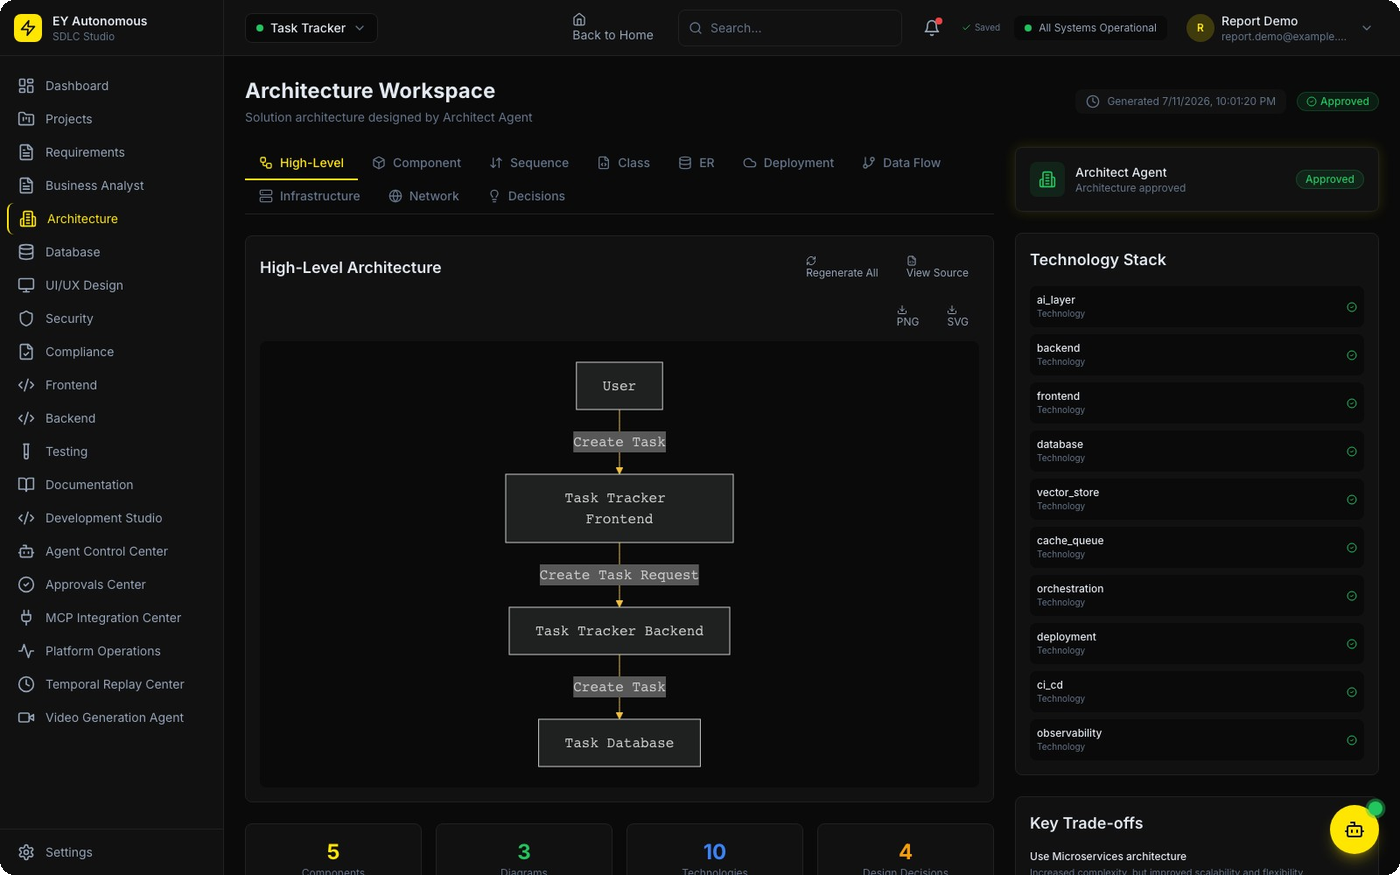Screen dimensions: 1400x875
Task: Select the High-Level tab
Action: pos(301,163)
